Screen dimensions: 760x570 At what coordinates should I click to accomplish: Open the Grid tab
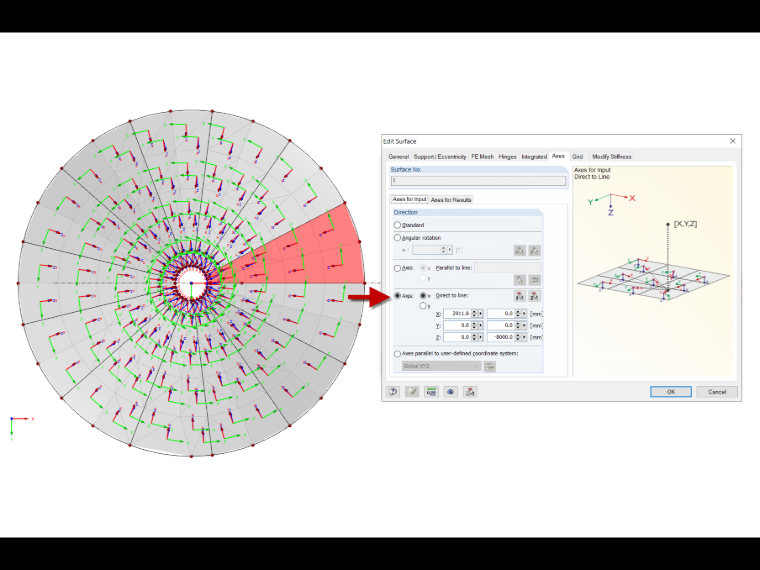[577, 157]
